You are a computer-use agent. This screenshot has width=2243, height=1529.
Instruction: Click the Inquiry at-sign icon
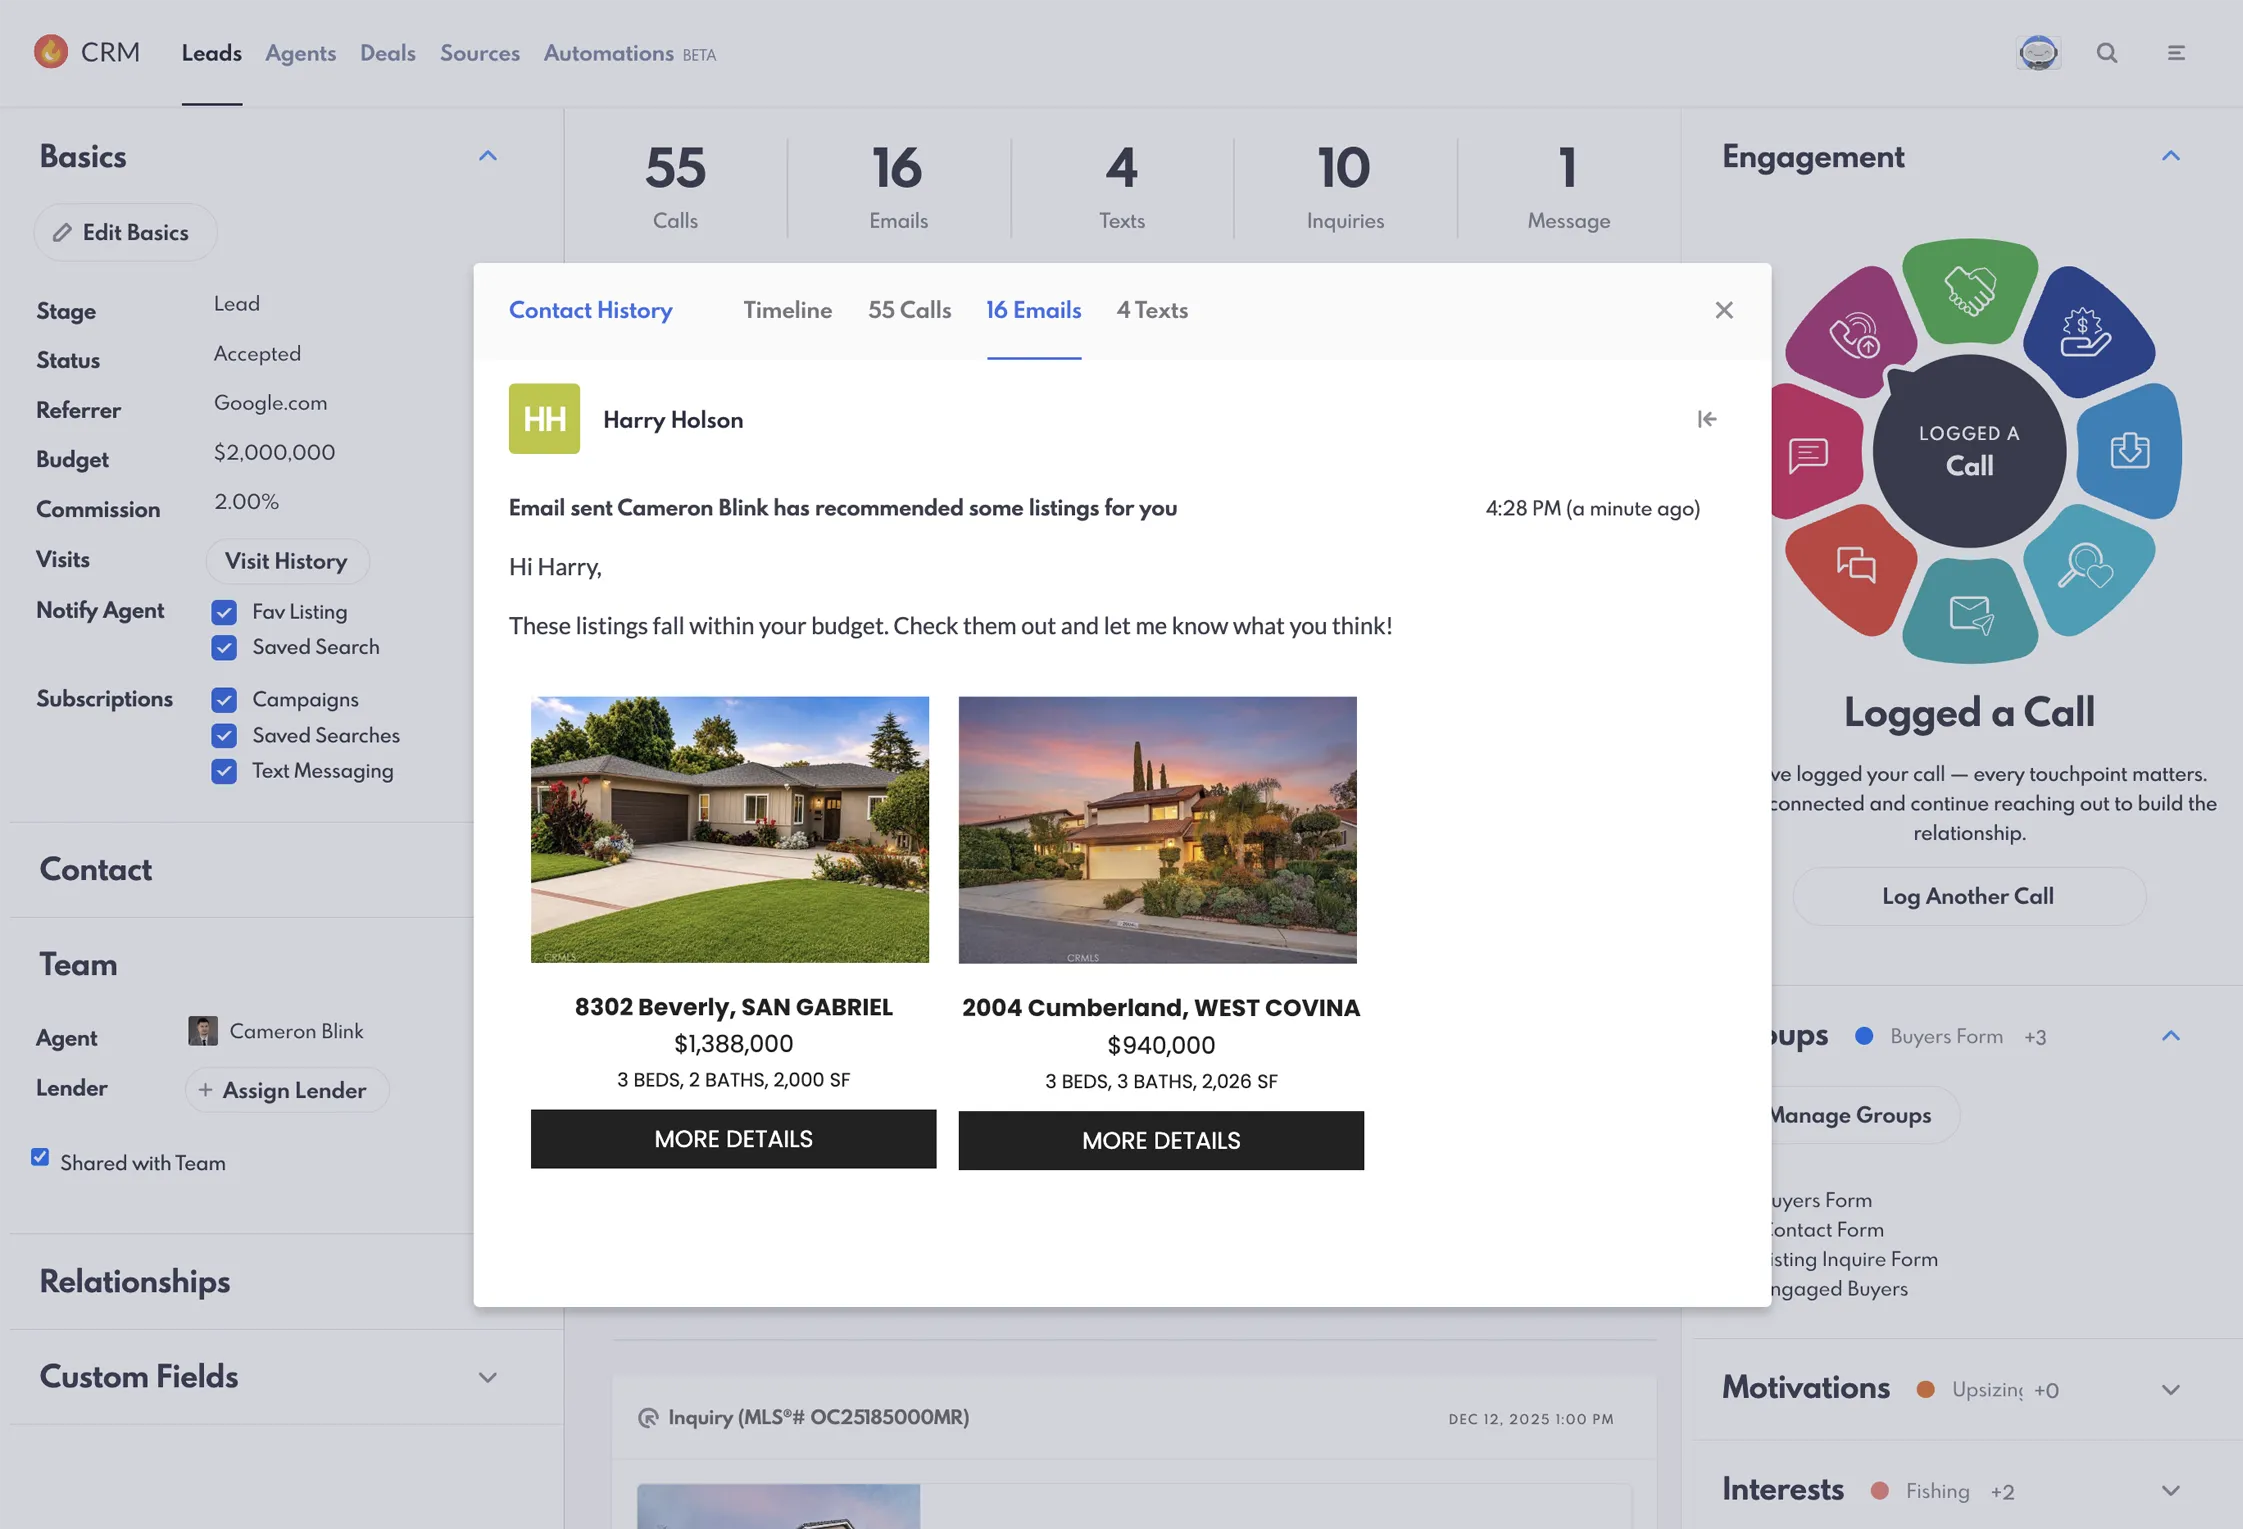[648, 1417]
